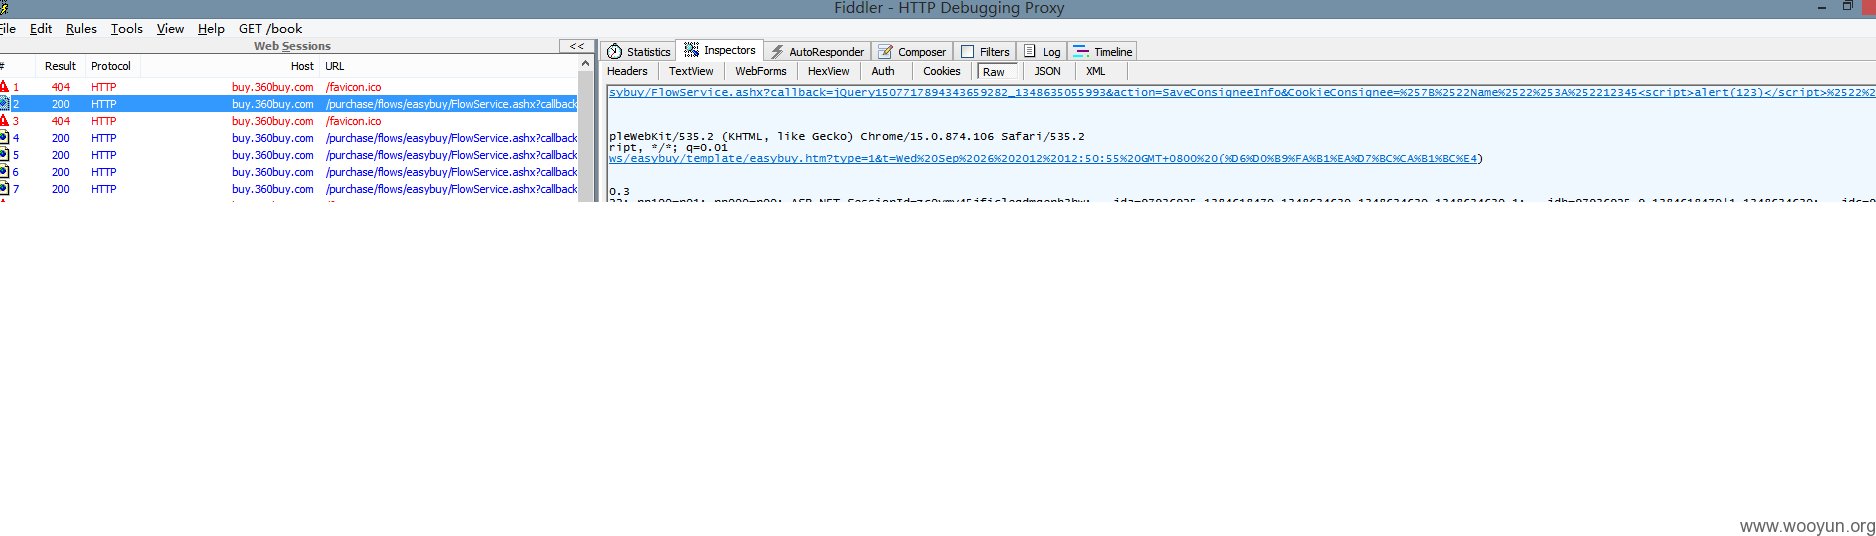This screenshot has width=1876, height=536.
Task: Sort sessions by the Host column header
Action: pyautogui.click(x=230, y=66)
